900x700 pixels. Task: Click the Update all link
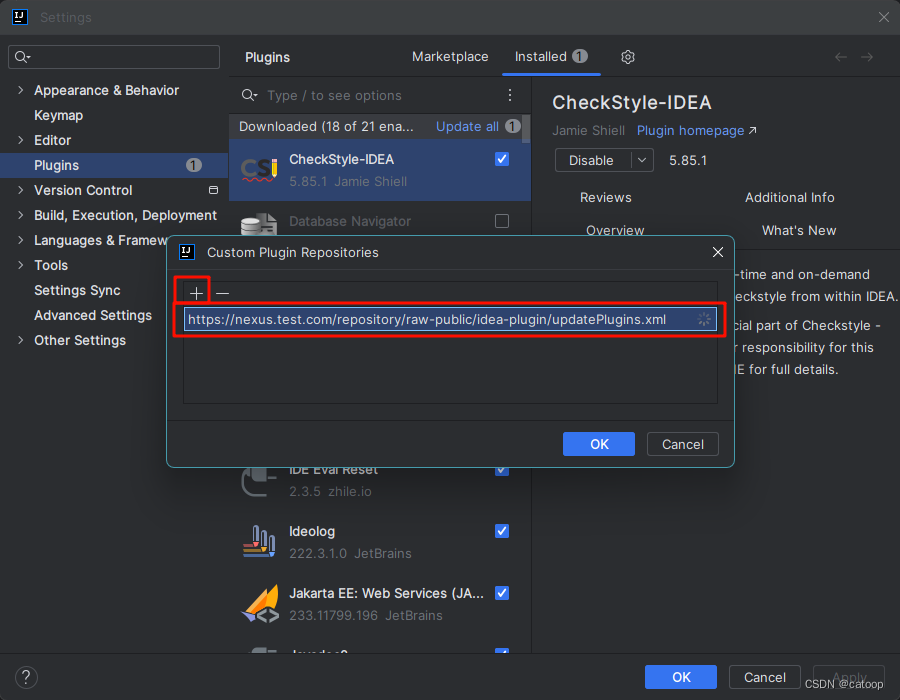[x=467, y=126]
